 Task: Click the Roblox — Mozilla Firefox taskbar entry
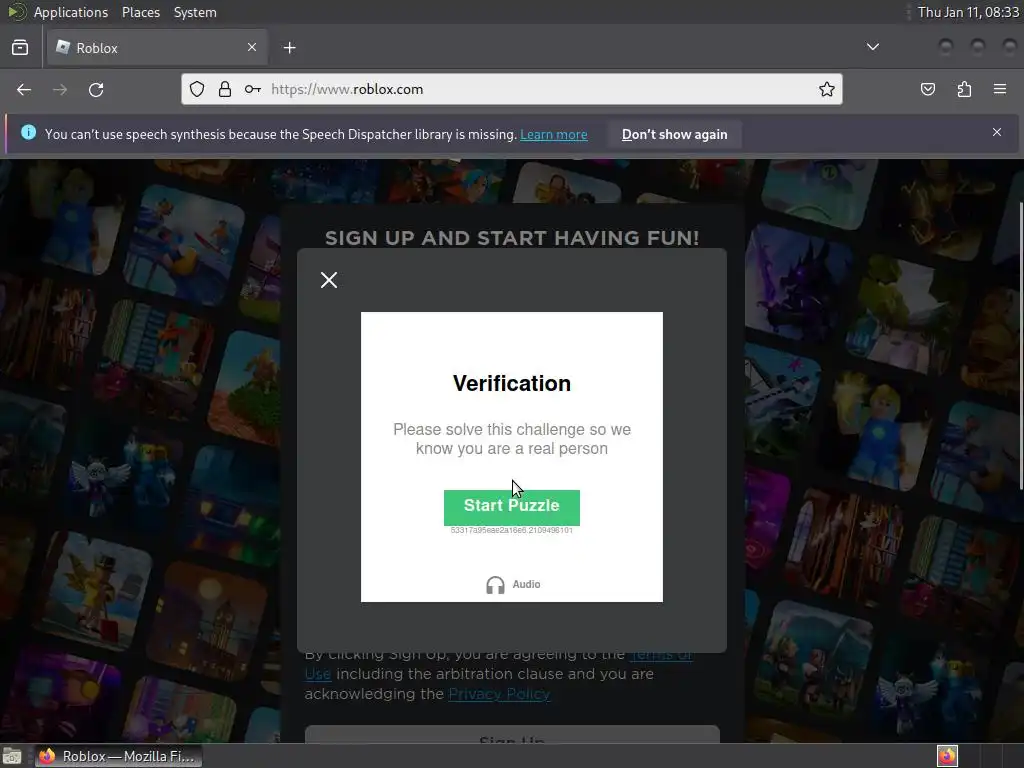pyautogui.click(x=118, y=756)
